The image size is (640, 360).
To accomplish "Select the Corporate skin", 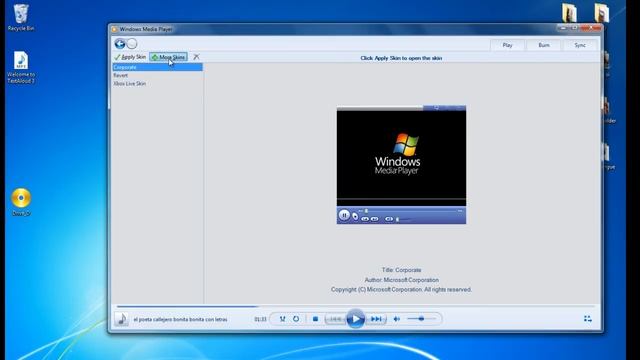I will point(158,67).
